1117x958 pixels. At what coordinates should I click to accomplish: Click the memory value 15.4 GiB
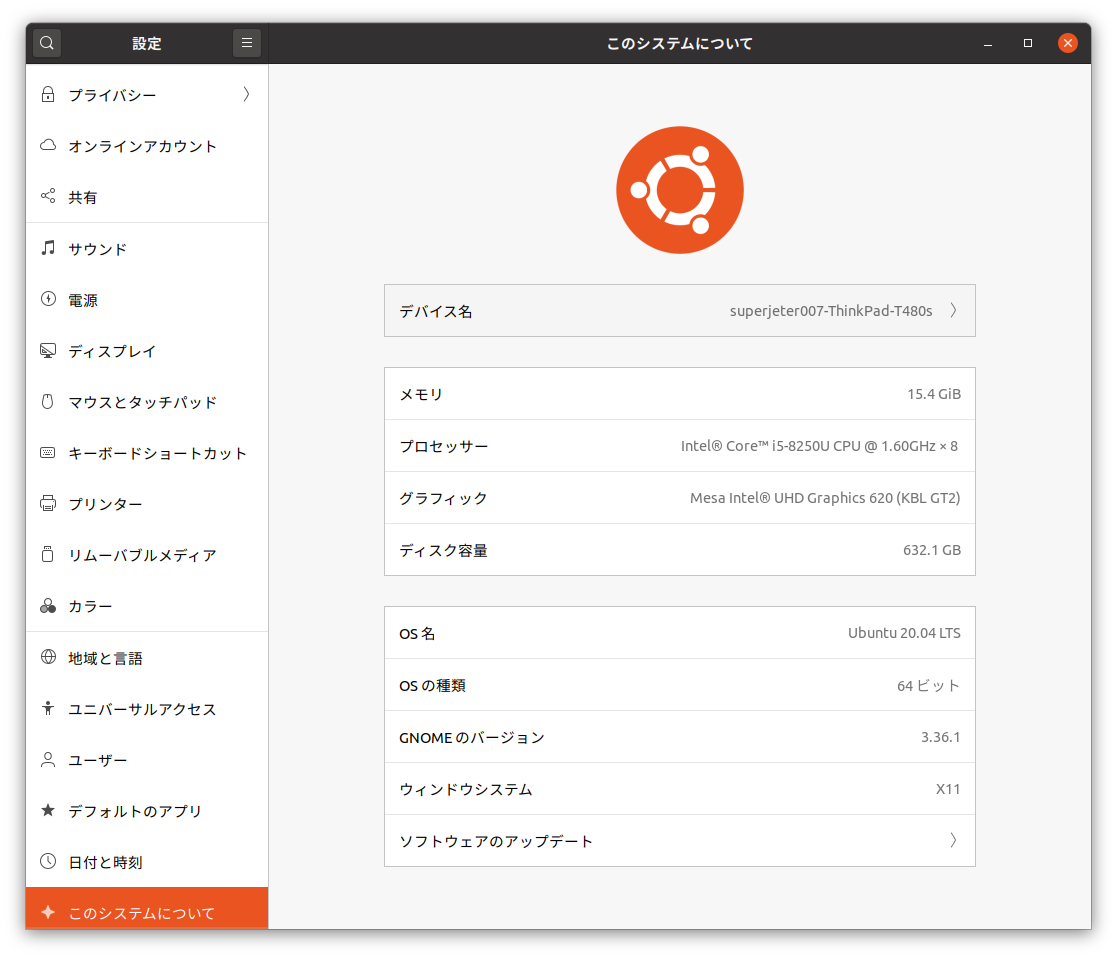tap(934, 394)
